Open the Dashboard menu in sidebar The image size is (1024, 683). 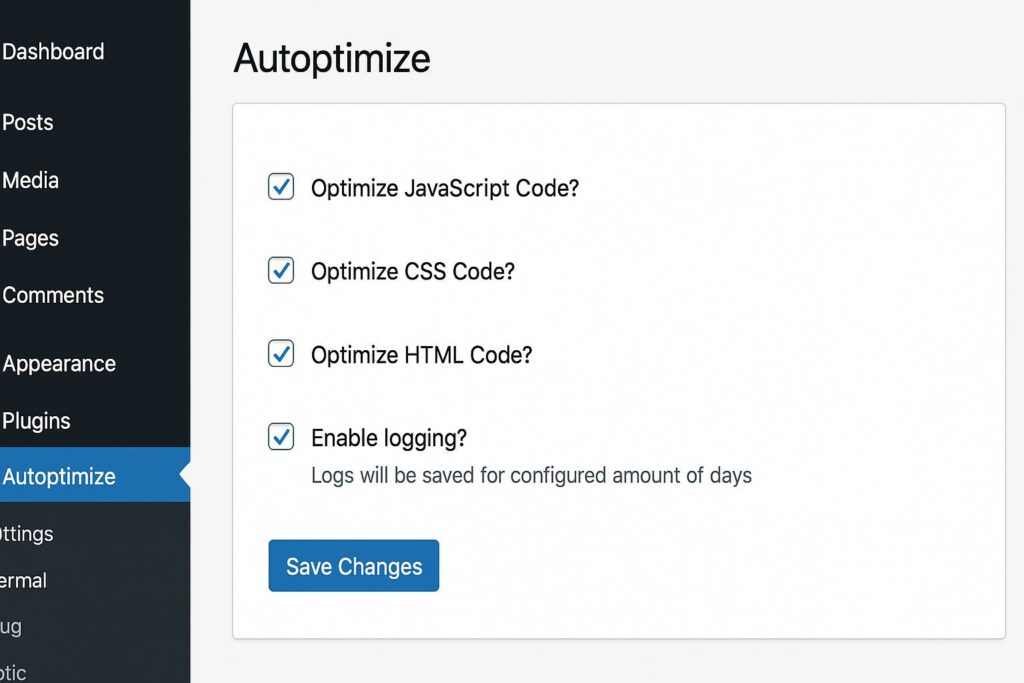(x=53, y=52)
